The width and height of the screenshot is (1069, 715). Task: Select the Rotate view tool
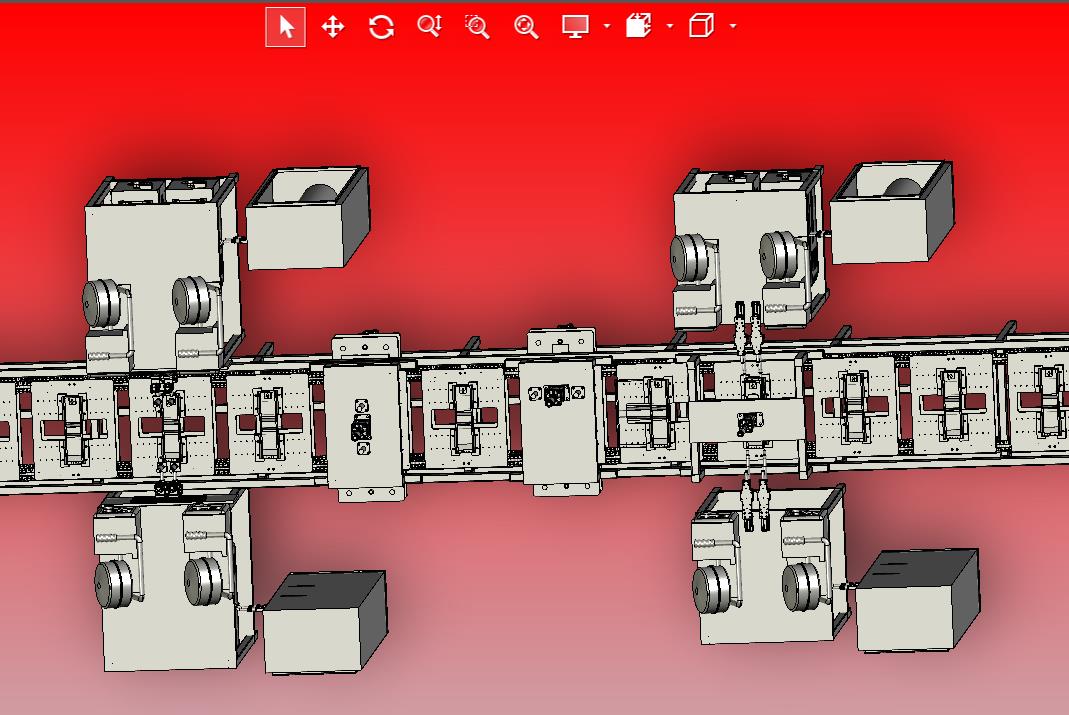381,27
